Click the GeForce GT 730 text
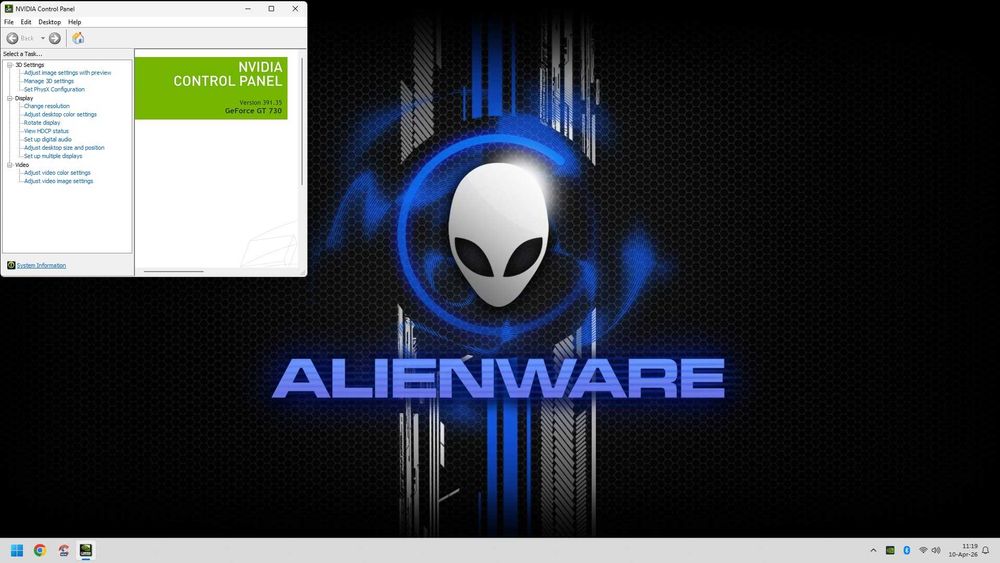1000x563 pixels. click(x=253, y=111)
